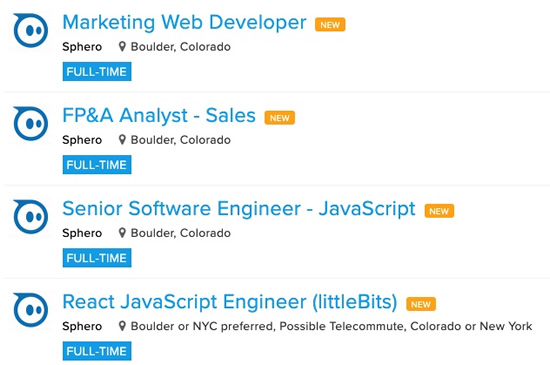Click the location pin in the Marketing Web Developer listing
Image resolution: width=550 pixels, height=365 pixels.
pyautogui.click(x=122, y=47)
